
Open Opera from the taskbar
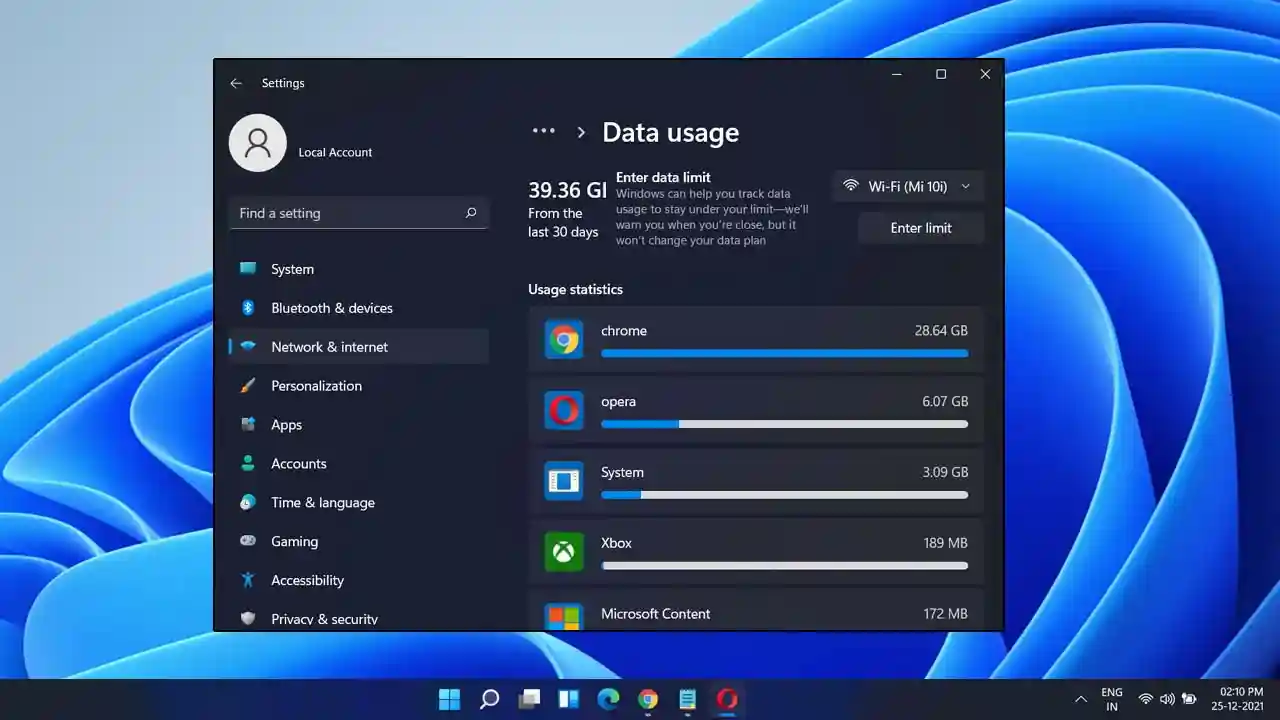click(x=727, y=699)
